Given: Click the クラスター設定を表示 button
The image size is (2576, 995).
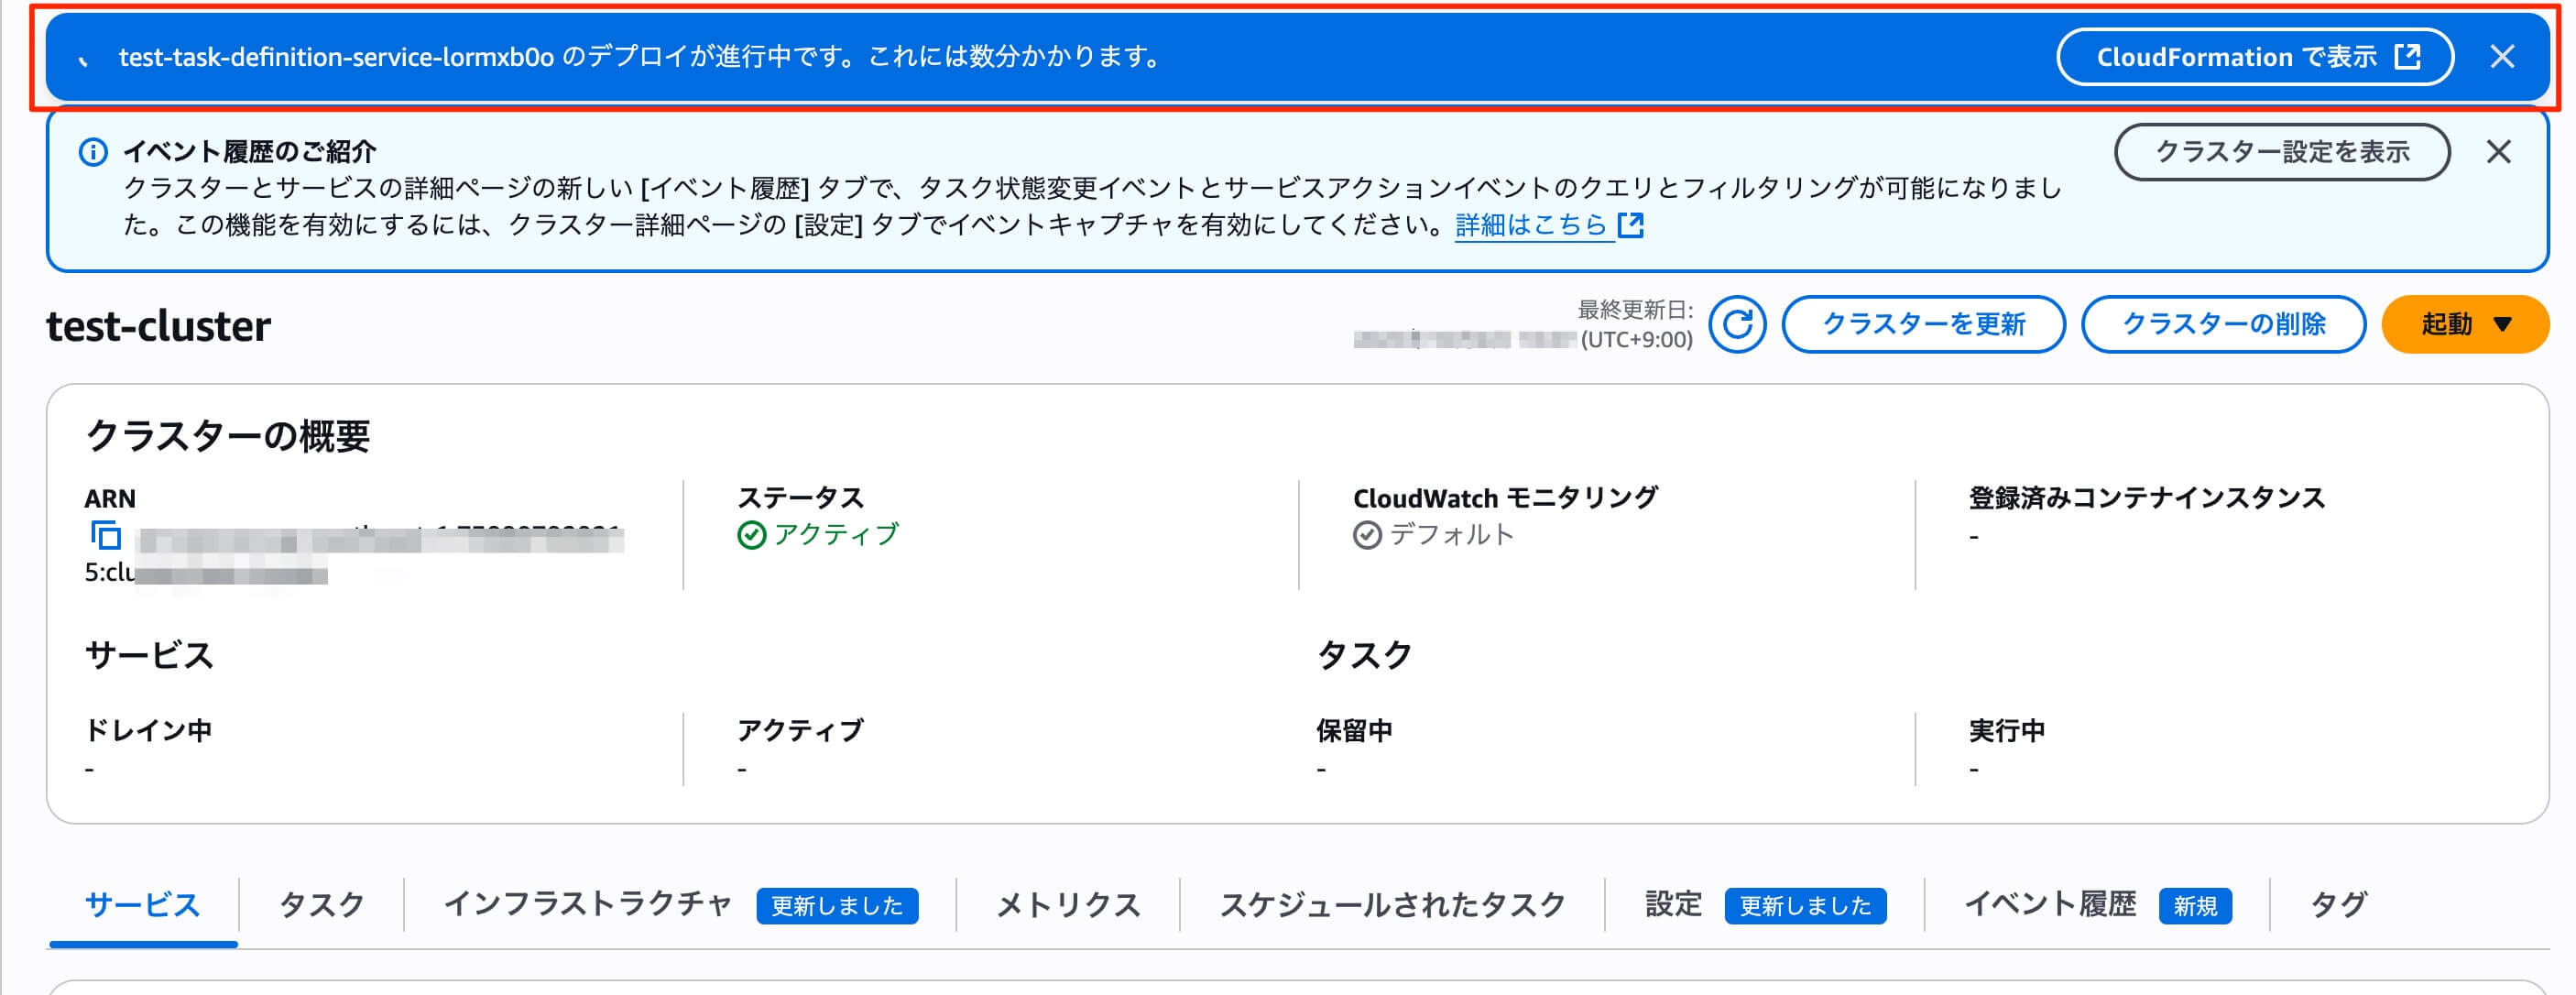Looking at the screenshot, I should [x=2281, y=152].
